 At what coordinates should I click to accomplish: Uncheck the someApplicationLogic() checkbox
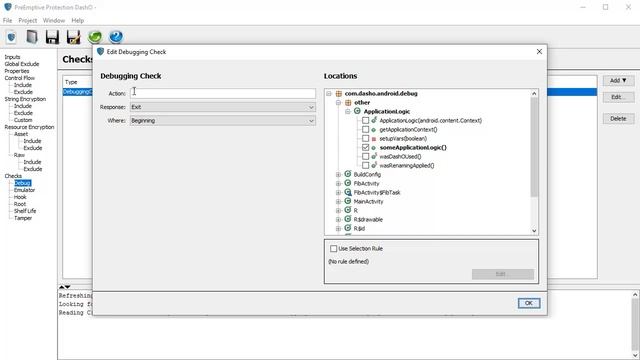pyautogui.click(x=365, y=147)
